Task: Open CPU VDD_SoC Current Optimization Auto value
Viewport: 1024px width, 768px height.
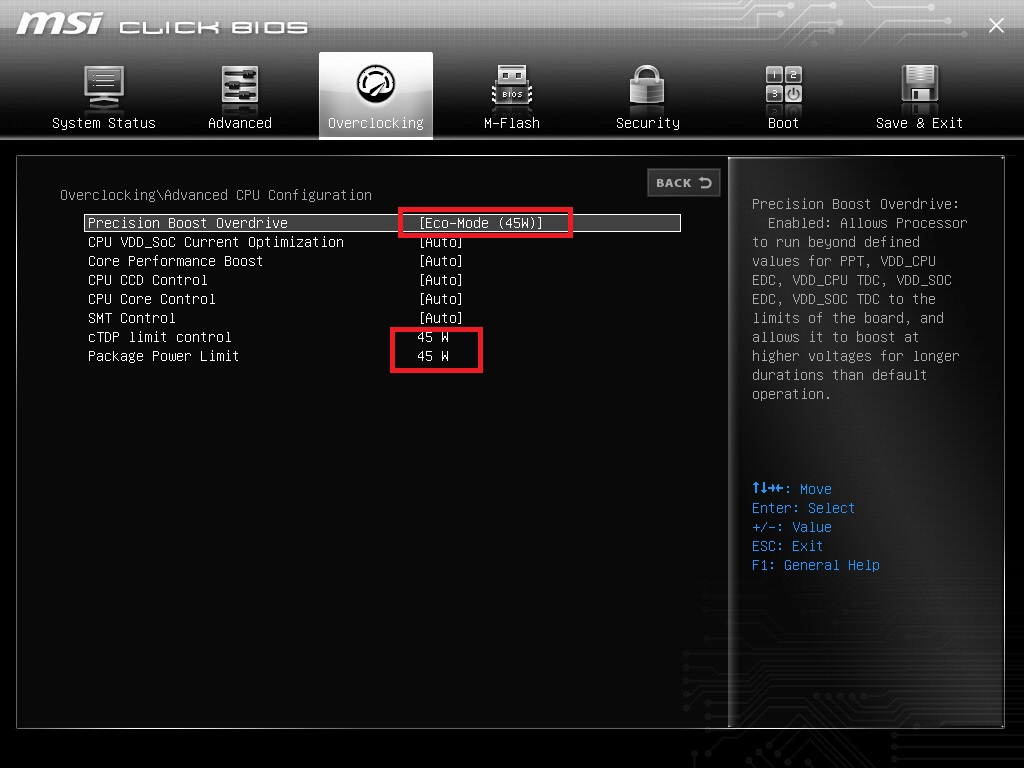Action: pyautogui.click(x=441, y=242)
